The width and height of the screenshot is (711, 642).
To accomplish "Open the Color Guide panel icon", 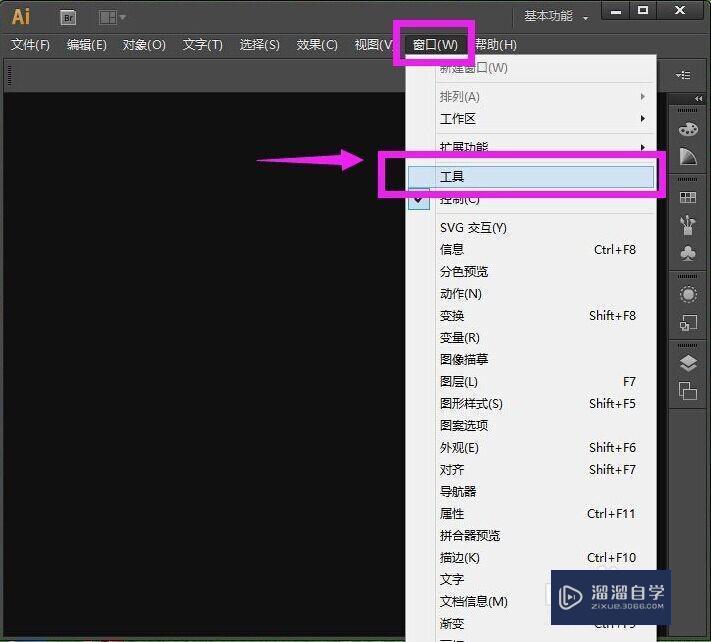I will [688, 156].
